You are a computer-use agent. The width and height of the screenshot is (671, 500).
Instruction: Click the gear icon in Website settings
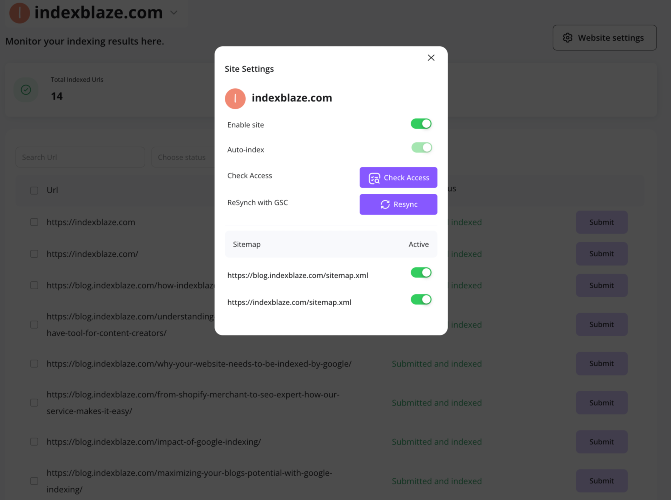pyautogui.click(x=567, y=38)
